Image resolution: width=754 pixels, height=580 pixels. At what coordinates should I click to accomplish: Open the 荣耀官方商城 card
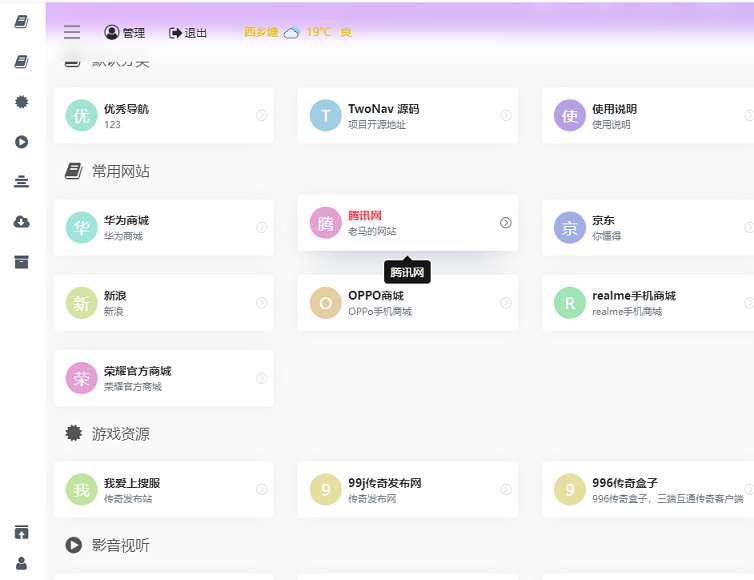point(164,378)
